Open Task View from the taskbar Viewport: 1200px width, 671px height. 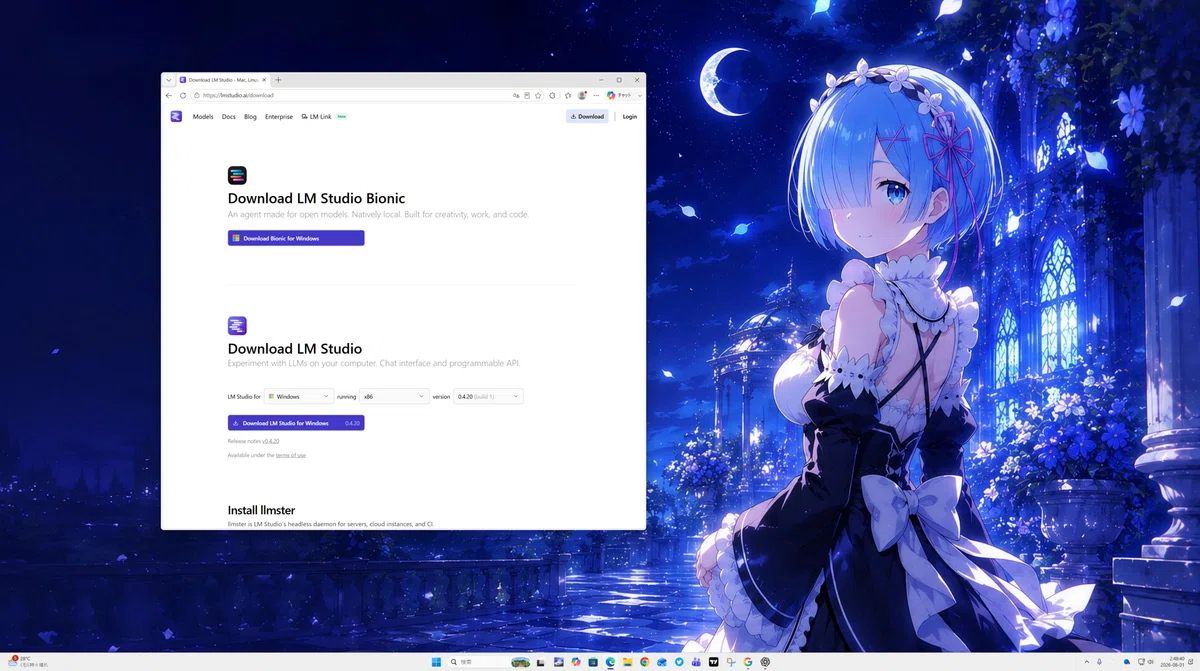pos(540,662)
